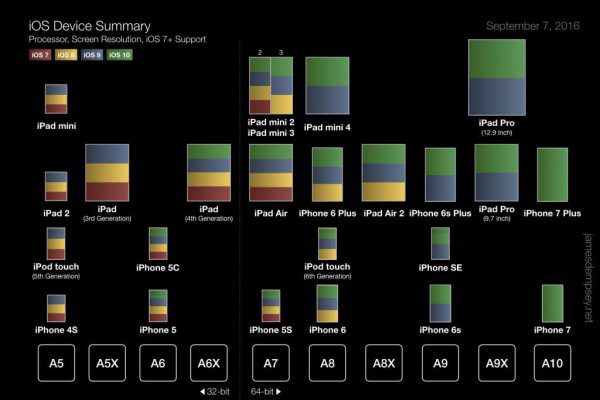Screen dimensions: 600x400
Task: Click the A5 processor box
Action: tap(56, 363)
